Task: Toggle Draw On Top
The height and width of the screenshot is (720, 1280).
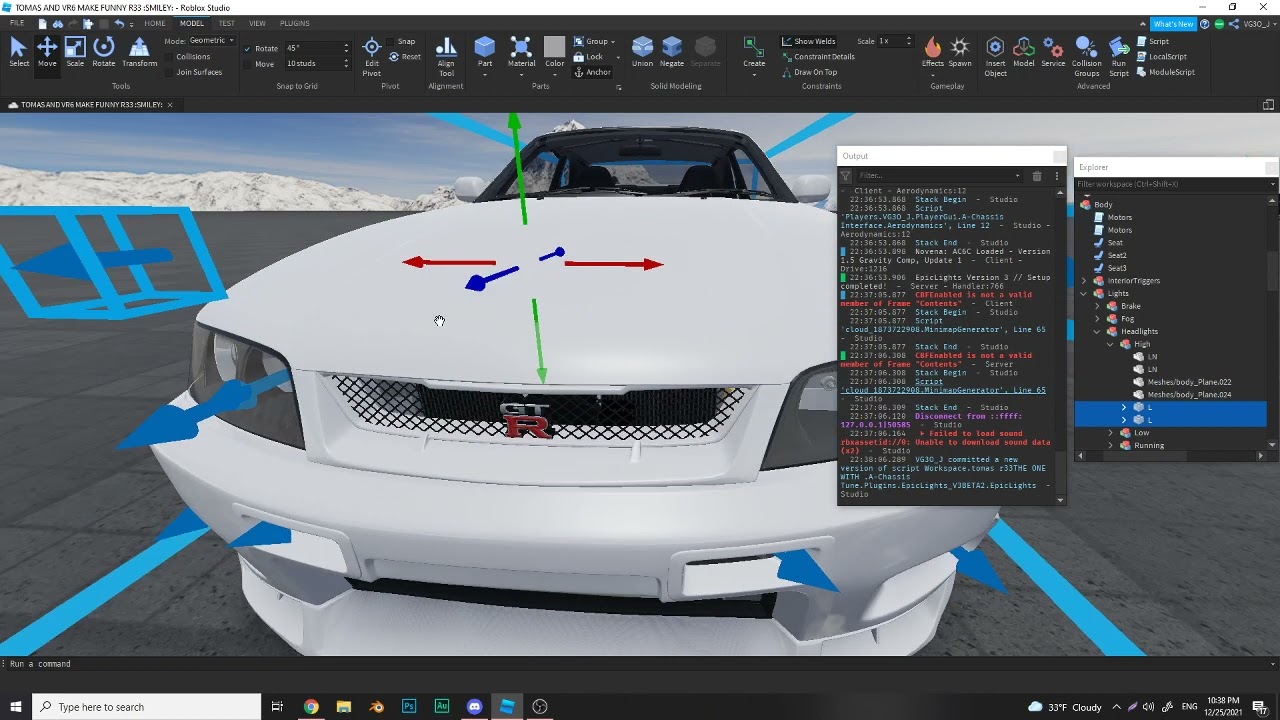Action: click(x=809, y=72)
